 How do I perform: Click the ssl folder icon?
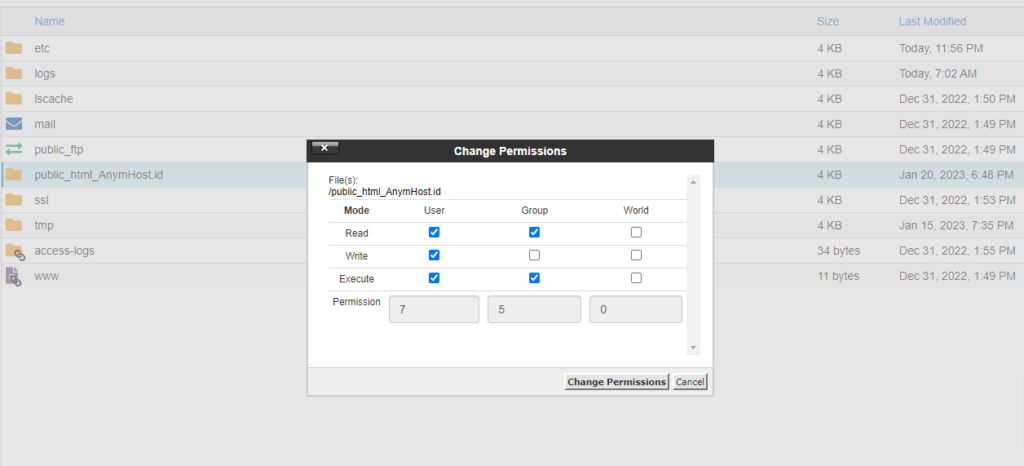tap(14, 200)
